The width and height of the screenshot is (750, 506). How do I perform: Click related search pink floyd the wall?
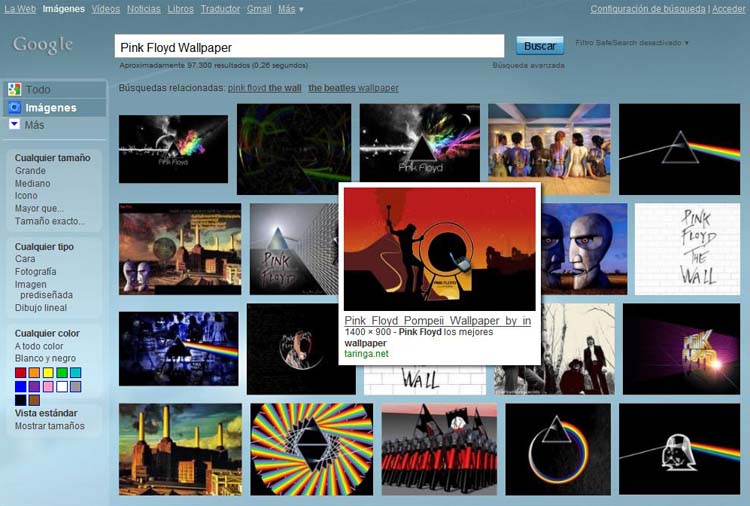click(x=265, y=88)
